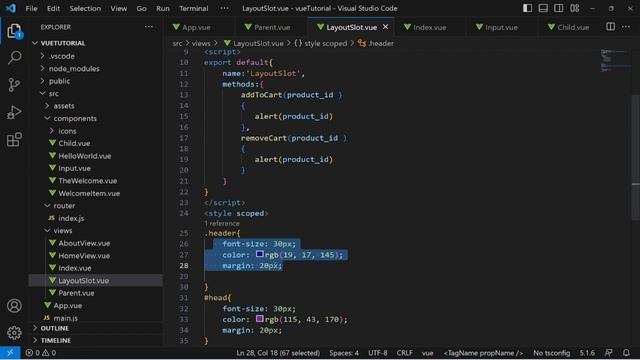This screenshot has width=640, height=360.
Task: Open Explorer Views and More Actions ellipsis
Action: pos(149,27)
